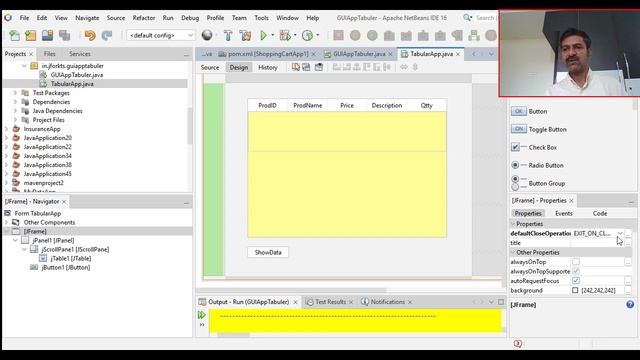Click the title property value field
The width and height of the screenshot is (640, 360).
pyautogui.click(x=597, y=242)
